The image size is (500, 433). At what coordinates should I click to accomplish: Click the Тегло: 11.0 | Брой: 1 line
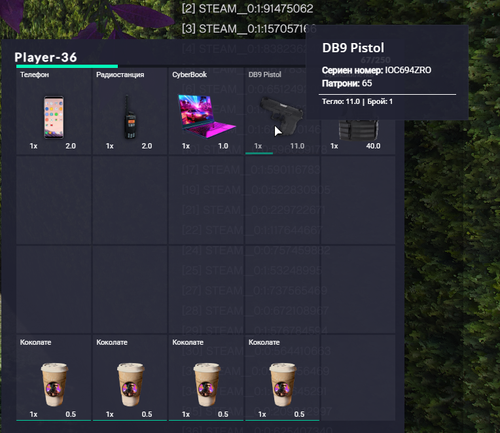[357, 101]
